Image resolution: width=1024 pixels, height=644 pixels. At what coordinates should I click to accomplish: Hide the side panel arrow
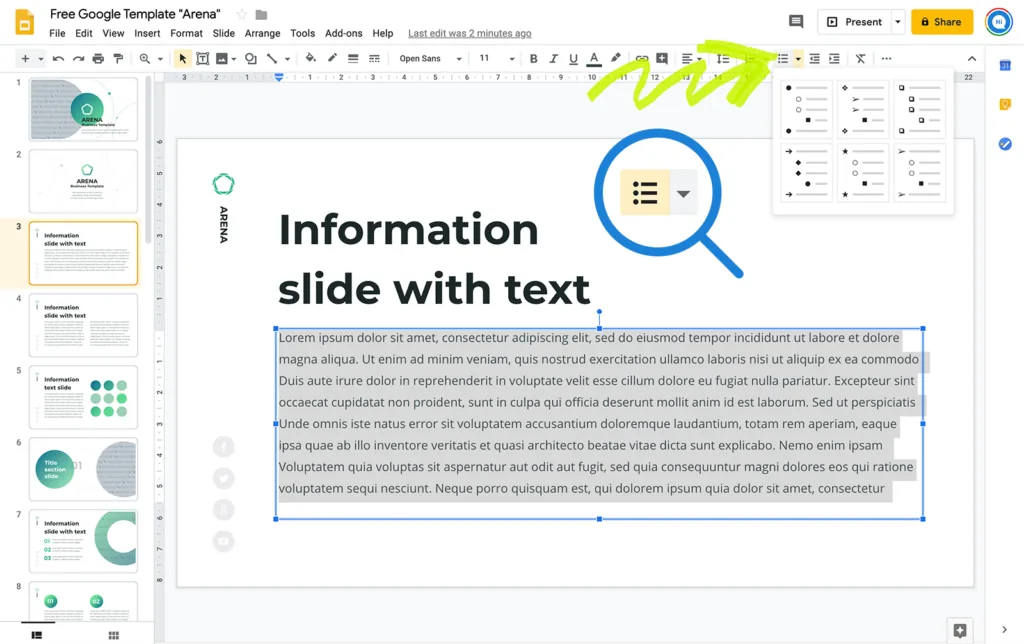(x=1004, y=630)
